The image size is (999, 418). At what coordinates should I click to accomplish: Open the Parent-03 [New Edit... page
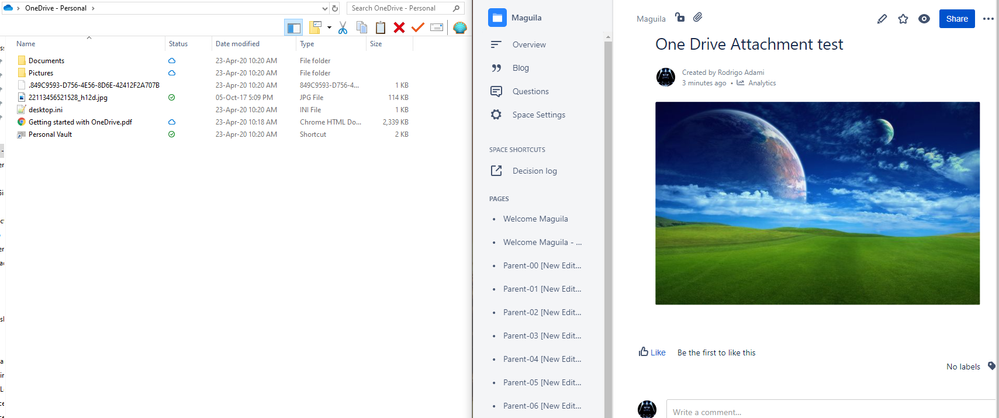[x=542, y=335]
